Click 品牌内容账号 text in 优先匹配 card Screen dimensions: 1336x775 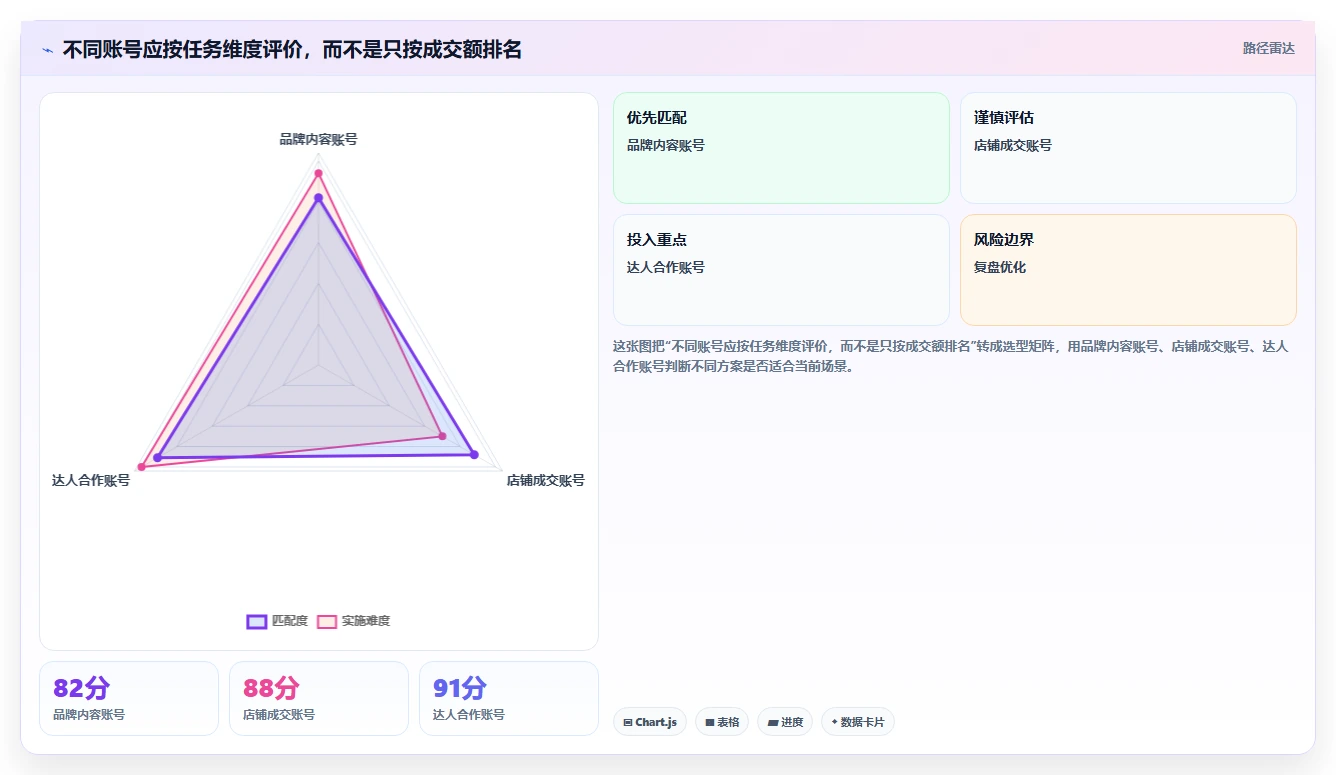[x=666, y=145]
